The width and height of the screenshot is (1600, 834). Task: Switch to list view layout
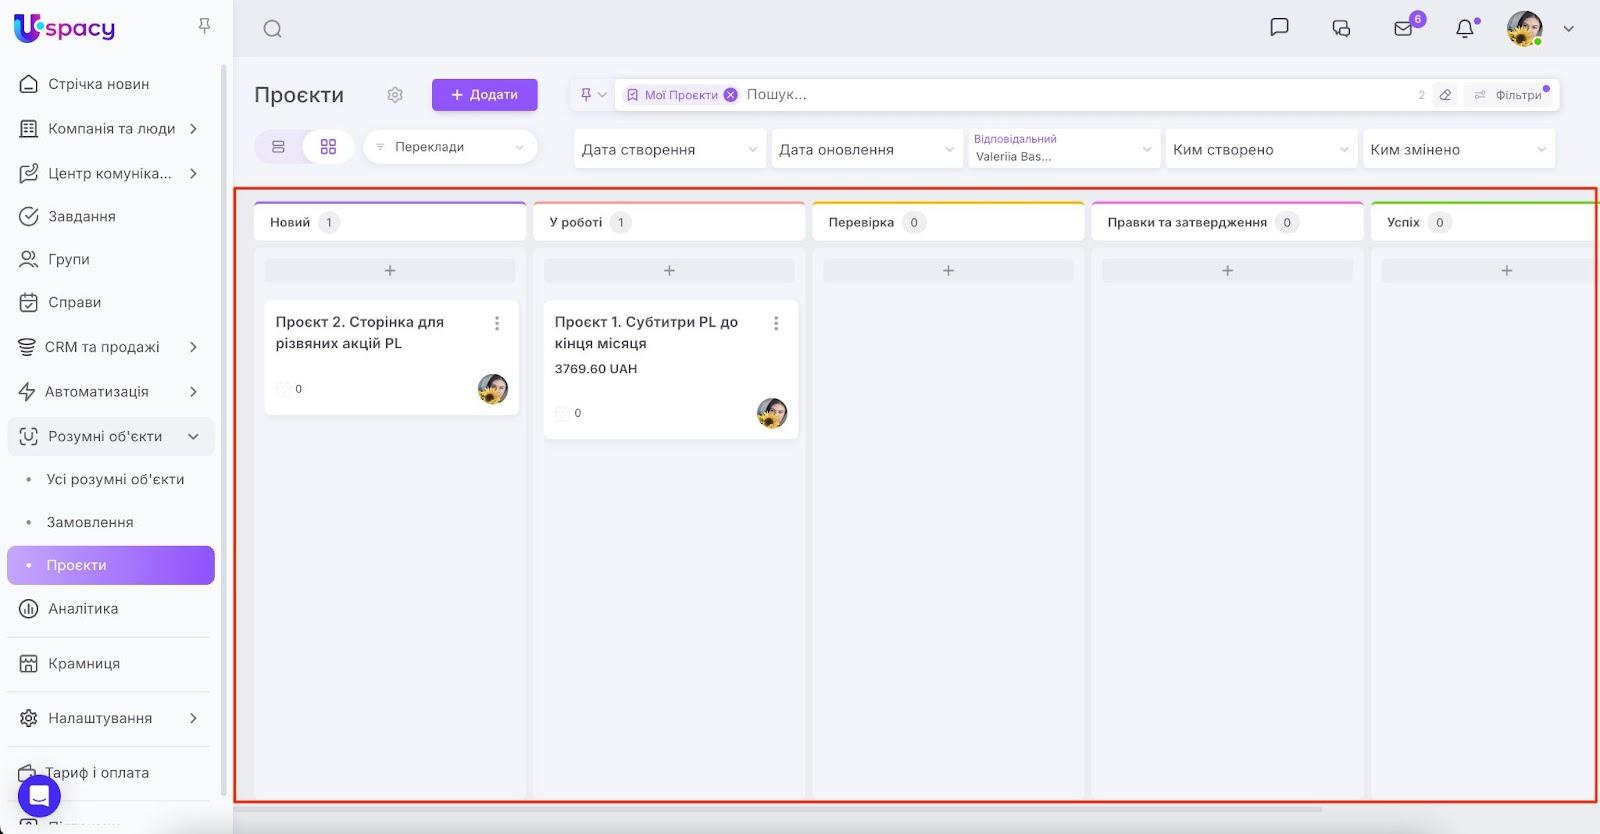(x=279, y=147)
